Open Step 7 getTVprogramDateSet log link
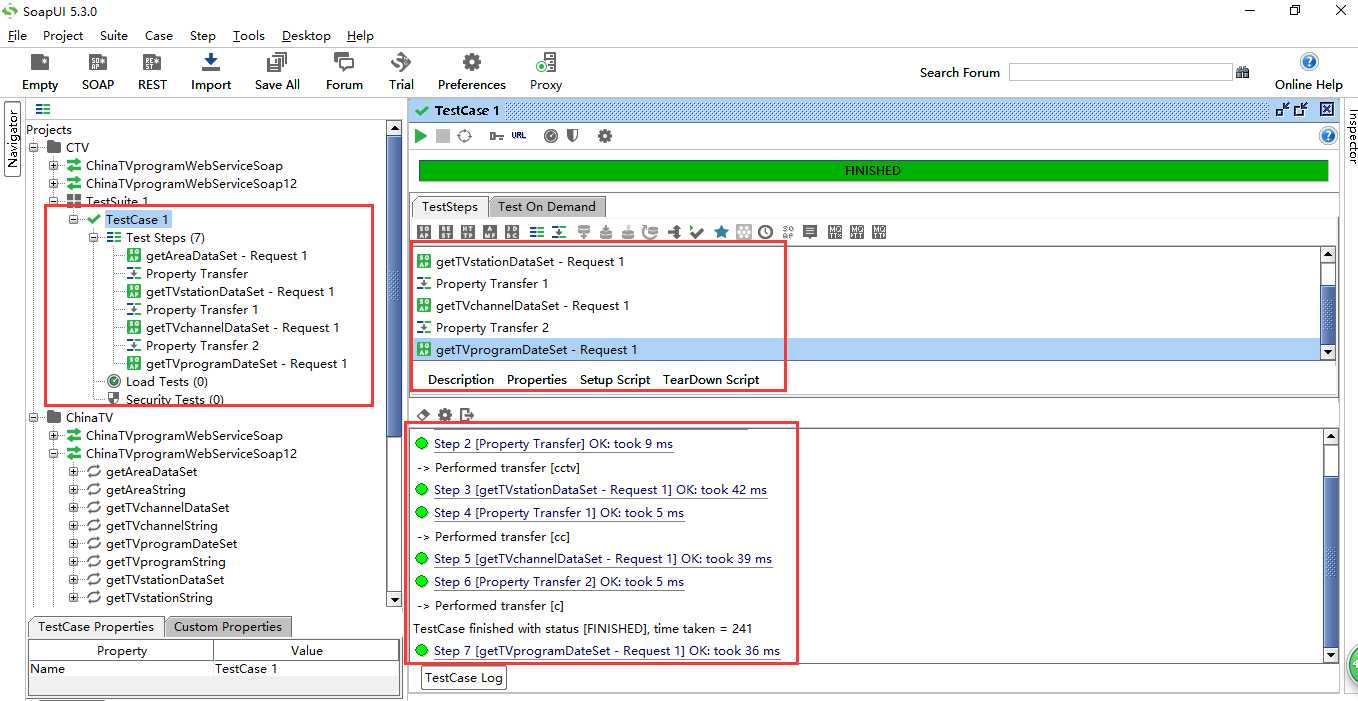 tap(607, 651)
